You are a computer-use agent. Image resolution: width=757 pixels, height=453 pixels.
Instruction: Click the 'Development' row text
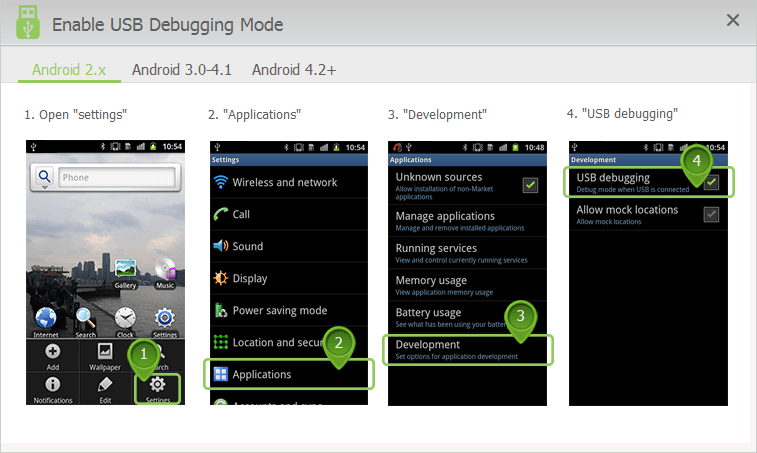[x=428, y=345]
